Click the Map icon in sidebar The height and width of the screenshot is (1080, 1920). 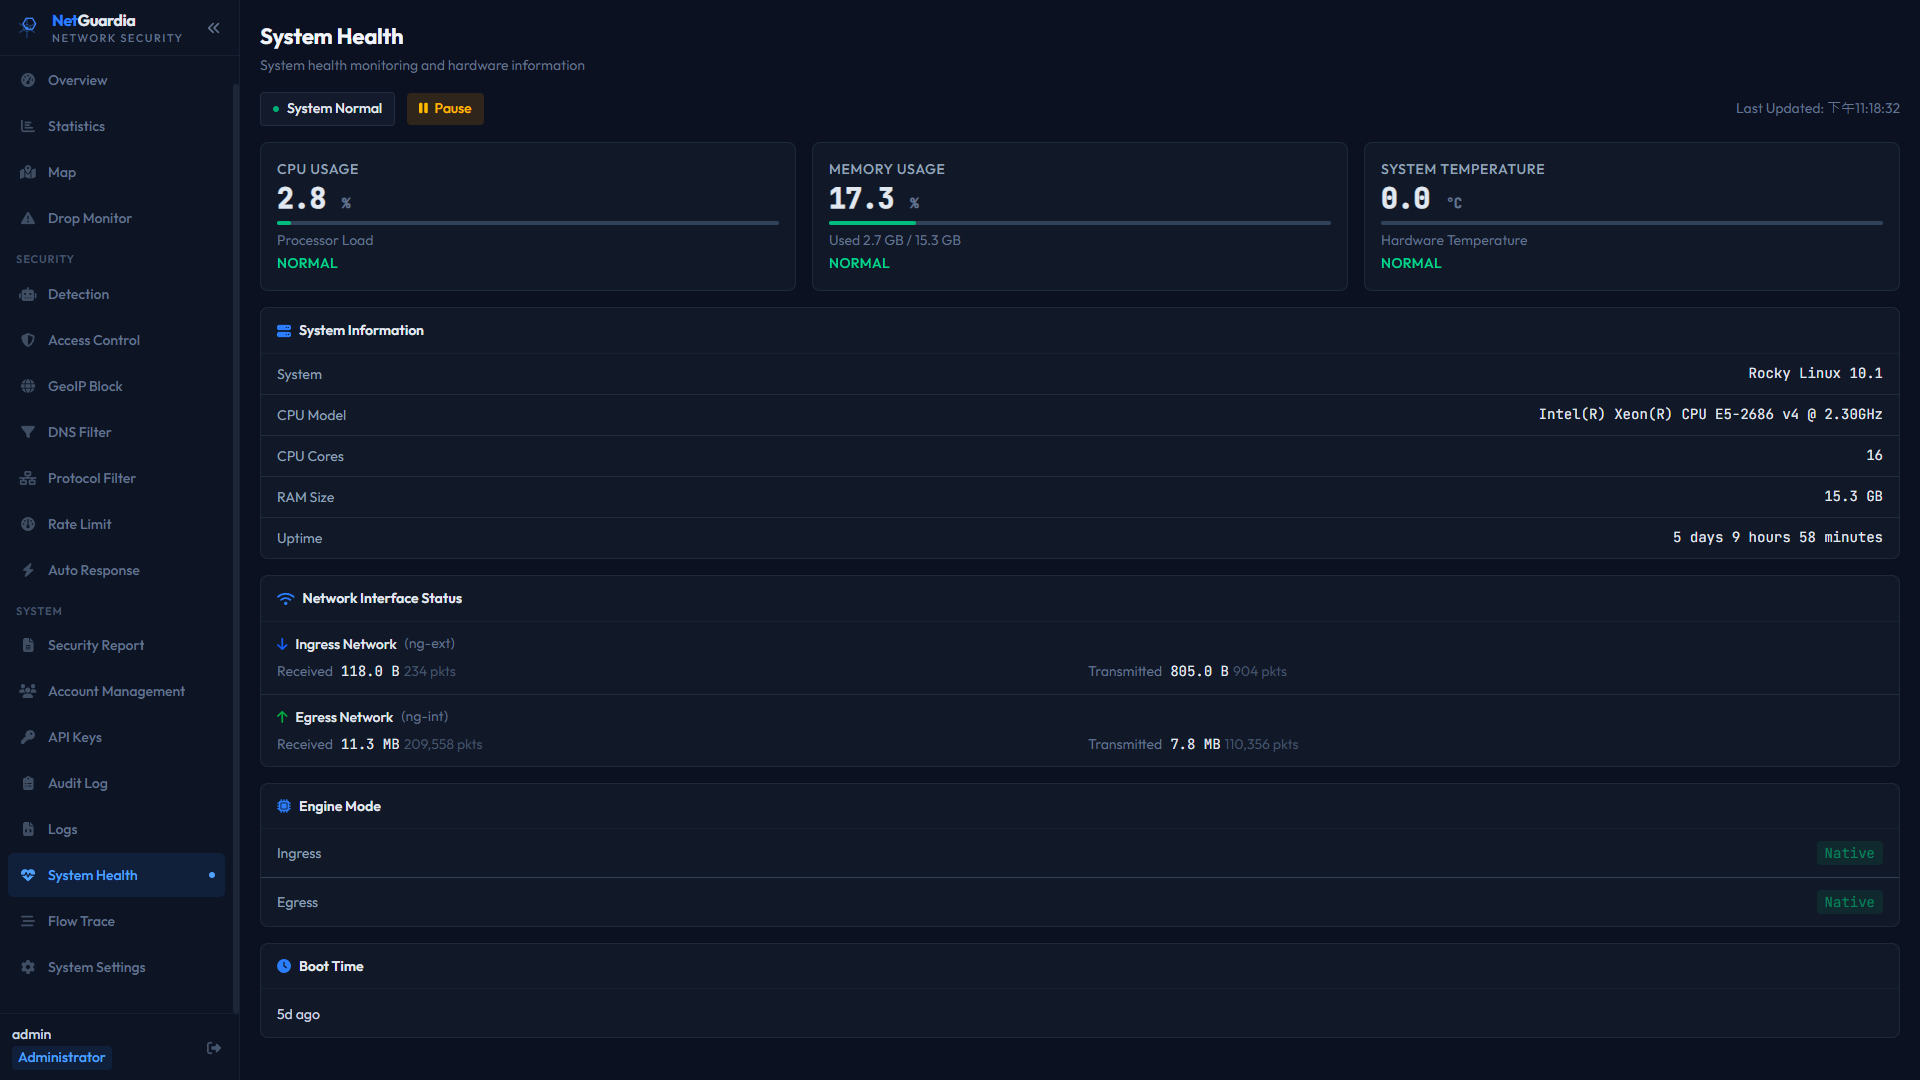[28, 172]
